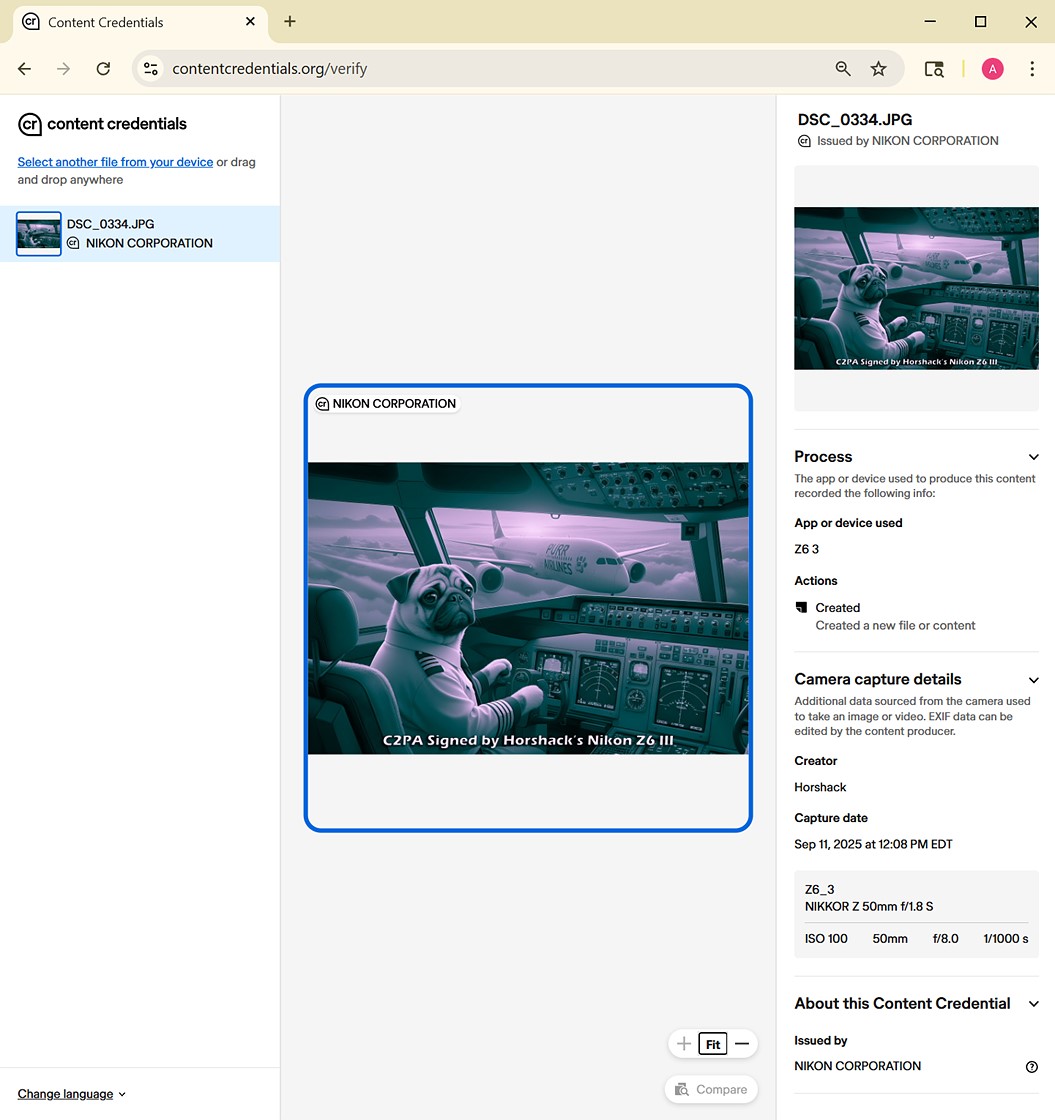
Task: Open the Change language dropdown
Action: click(x=72, y=1094)
